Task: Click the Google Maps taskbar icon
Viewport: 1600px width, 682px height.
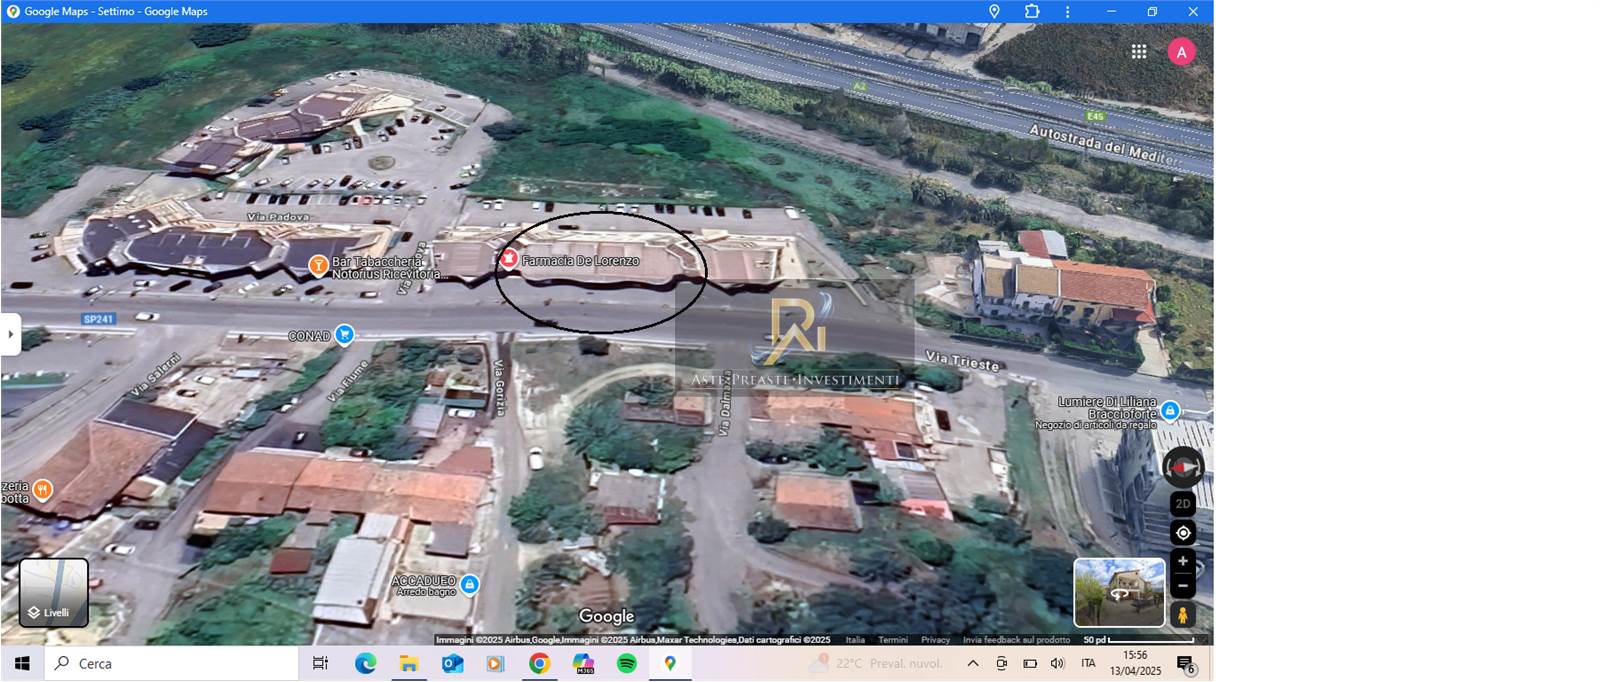Action: tap(670, 663)
